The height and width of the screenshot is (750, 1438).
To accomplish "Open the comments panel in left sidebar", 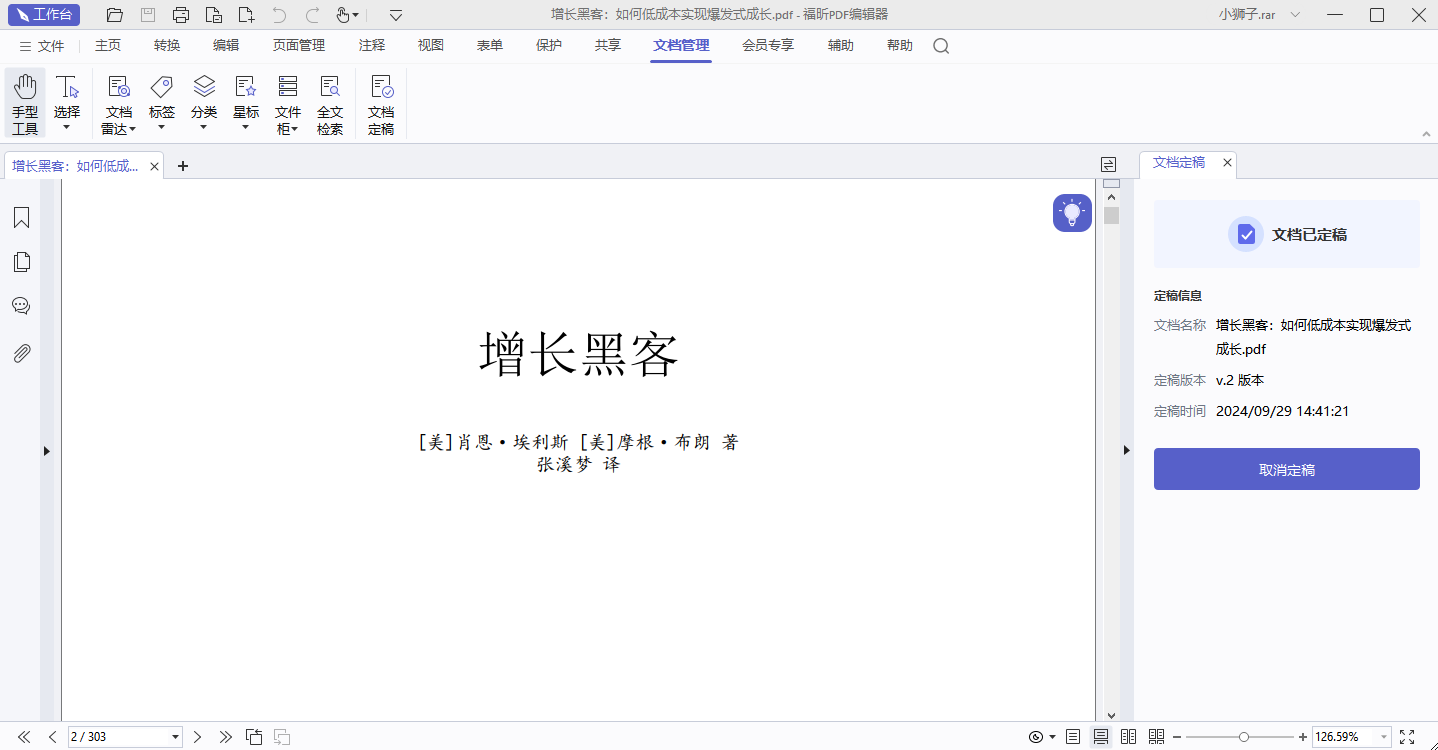I will click(21, 306).
